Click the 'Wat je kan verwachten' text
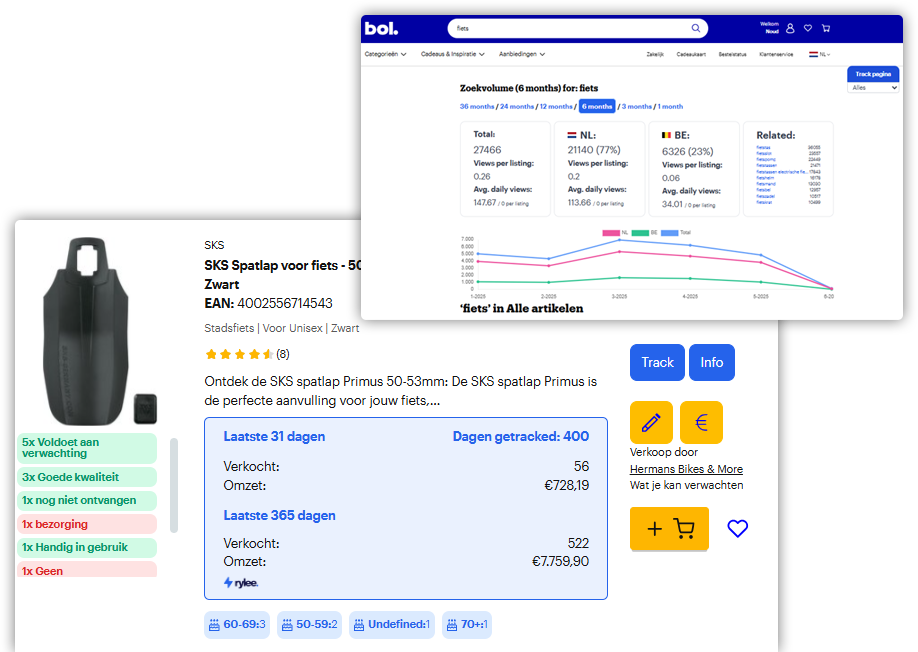 [687, 485]
